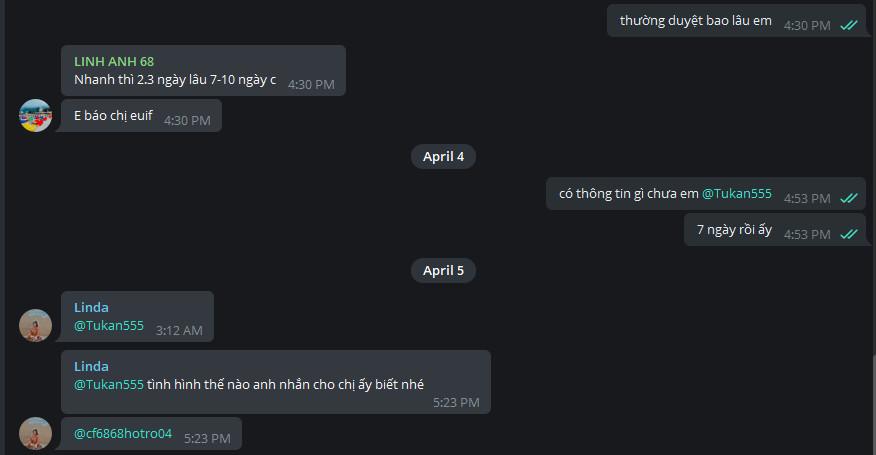
Task: Click the 5:23 PM timestamp on Linda's long message
Action: (456, 402)
